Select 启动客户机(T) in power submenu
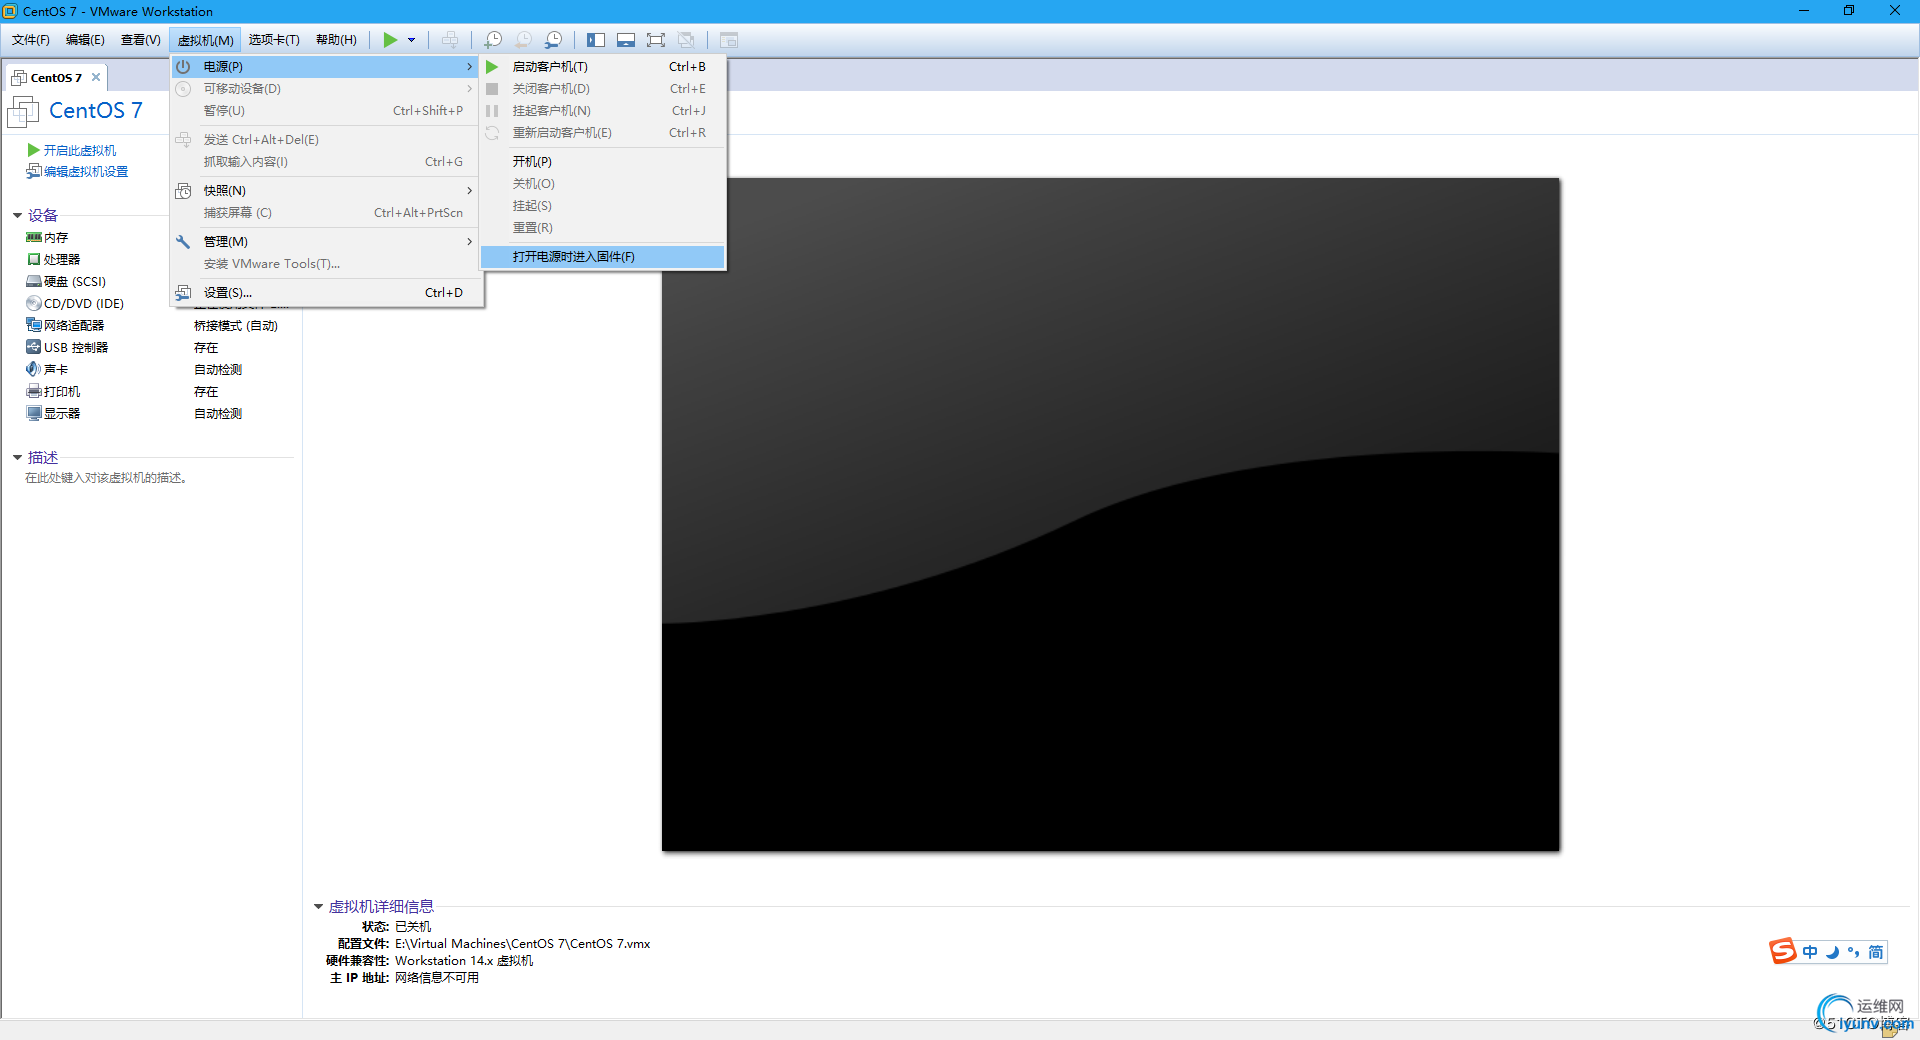 coord(603,66)
